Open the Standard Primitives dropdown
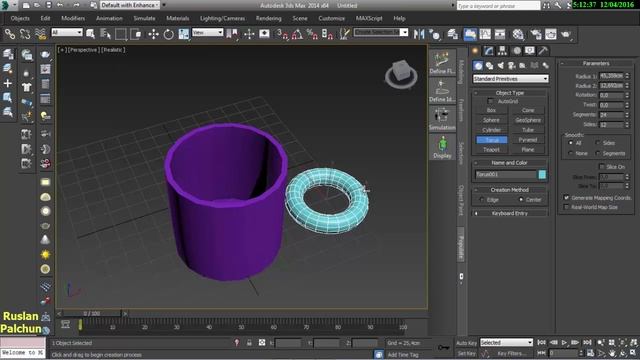The image size is (640, 360). pyautogui.click(x=510, y=78)
